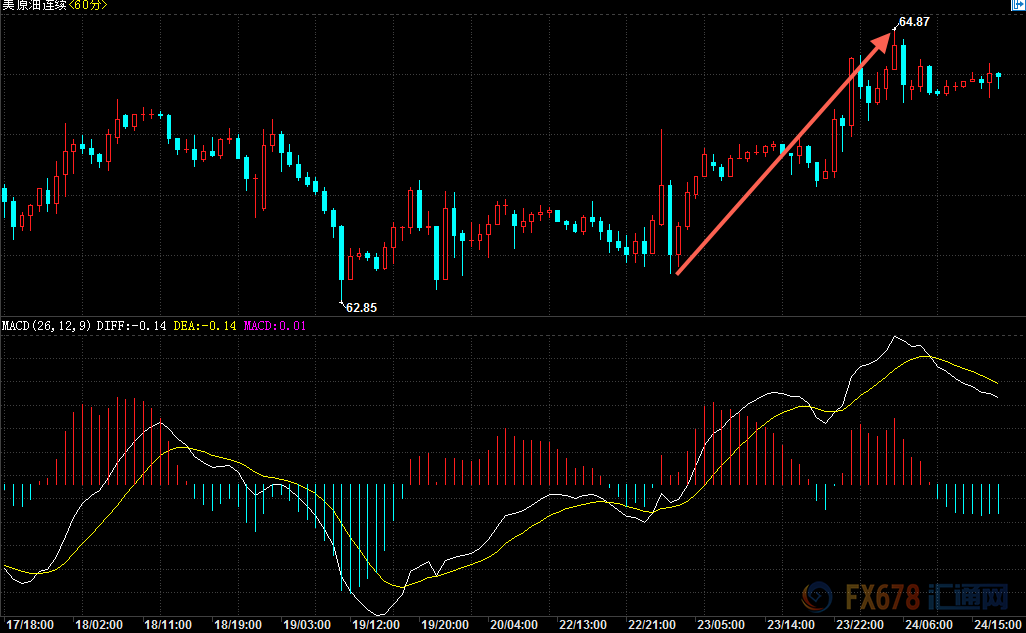The height and width of the screenshot is (633, 1026).
Task: Select the 19/12:00 time axis label
Action: 376,624
